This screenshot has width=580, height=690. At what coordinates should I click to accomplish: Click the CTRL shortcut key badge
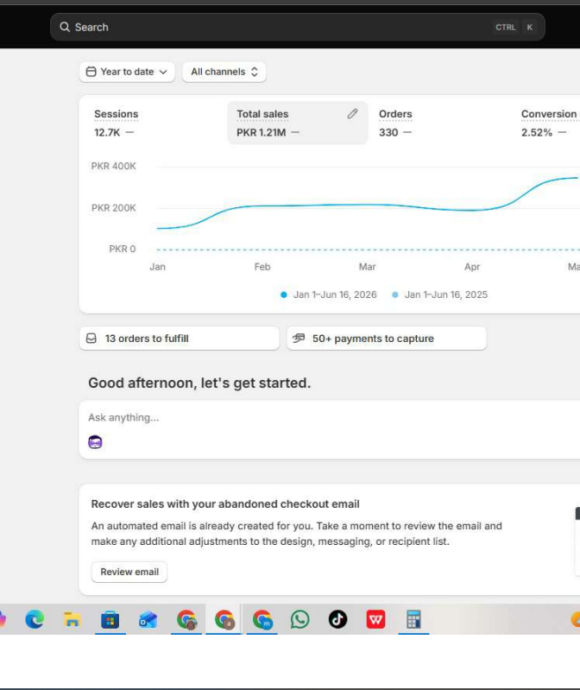[505, 27]
